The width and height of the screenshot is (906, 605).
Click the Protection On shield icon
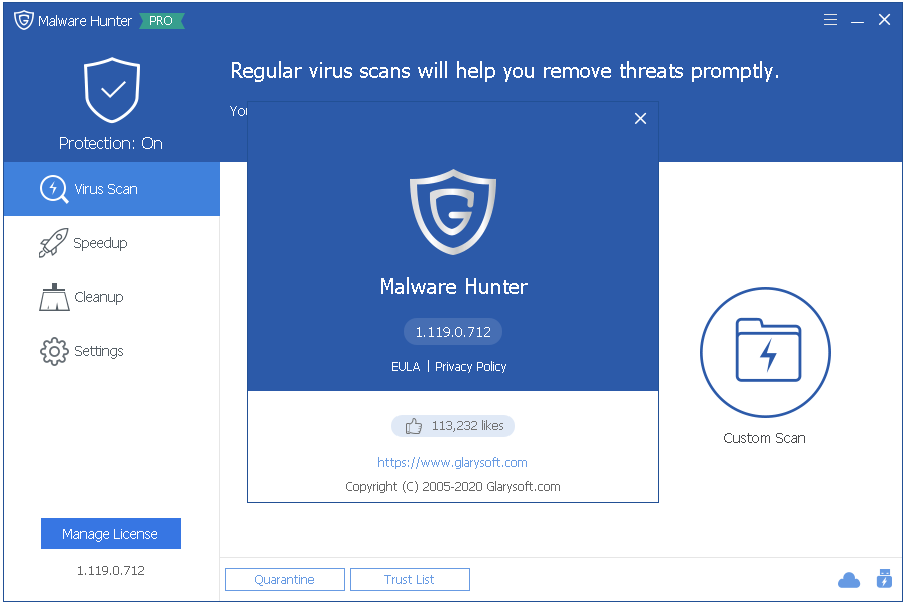coord(112,90)
